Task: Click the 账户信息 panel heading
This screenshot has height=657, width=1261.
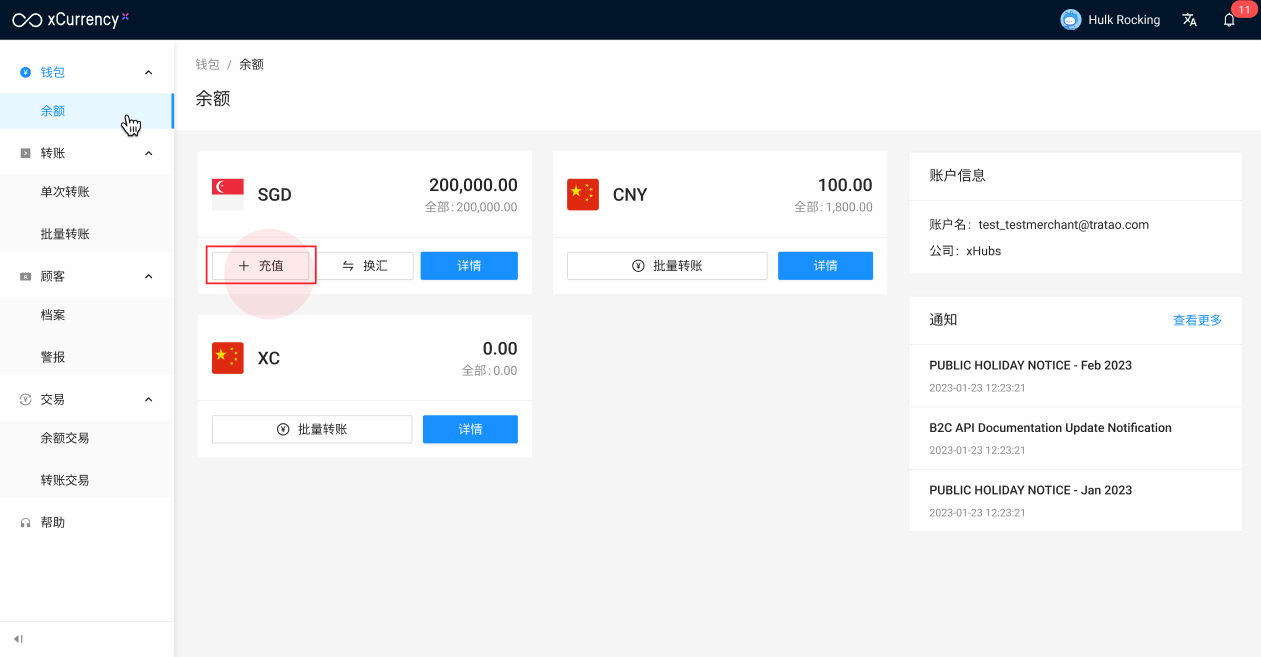Action: (957, 175)
